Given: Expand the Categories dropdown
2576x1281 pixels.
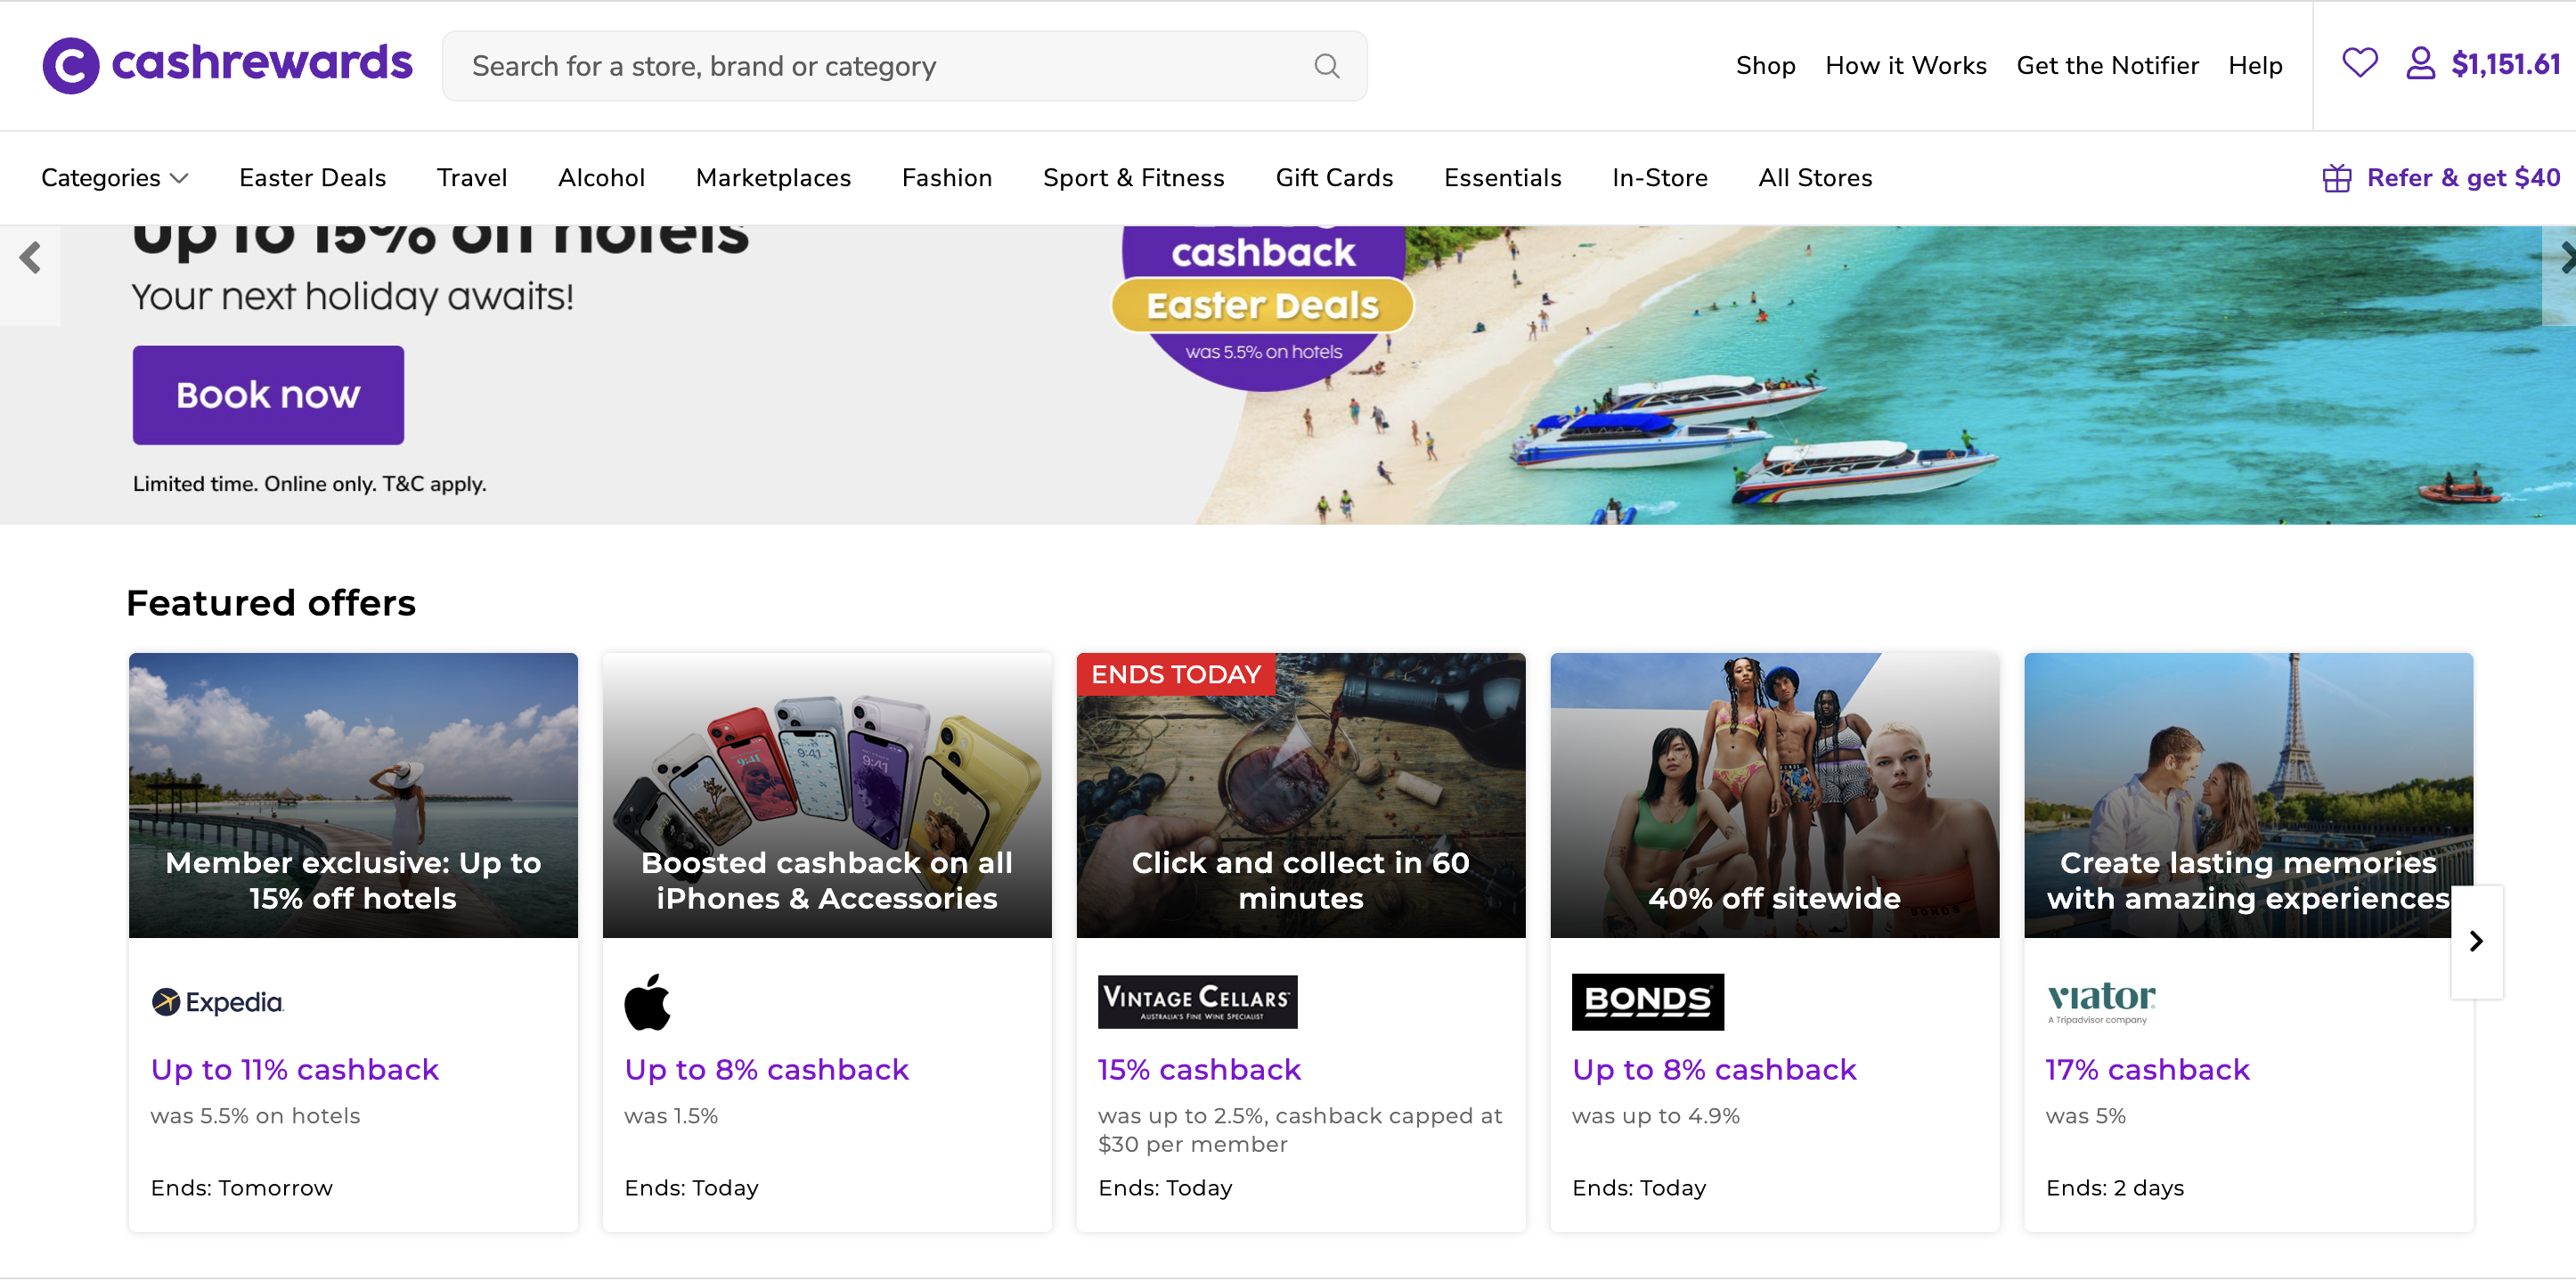Looking at the screenshot, I should tap(114, 178).
